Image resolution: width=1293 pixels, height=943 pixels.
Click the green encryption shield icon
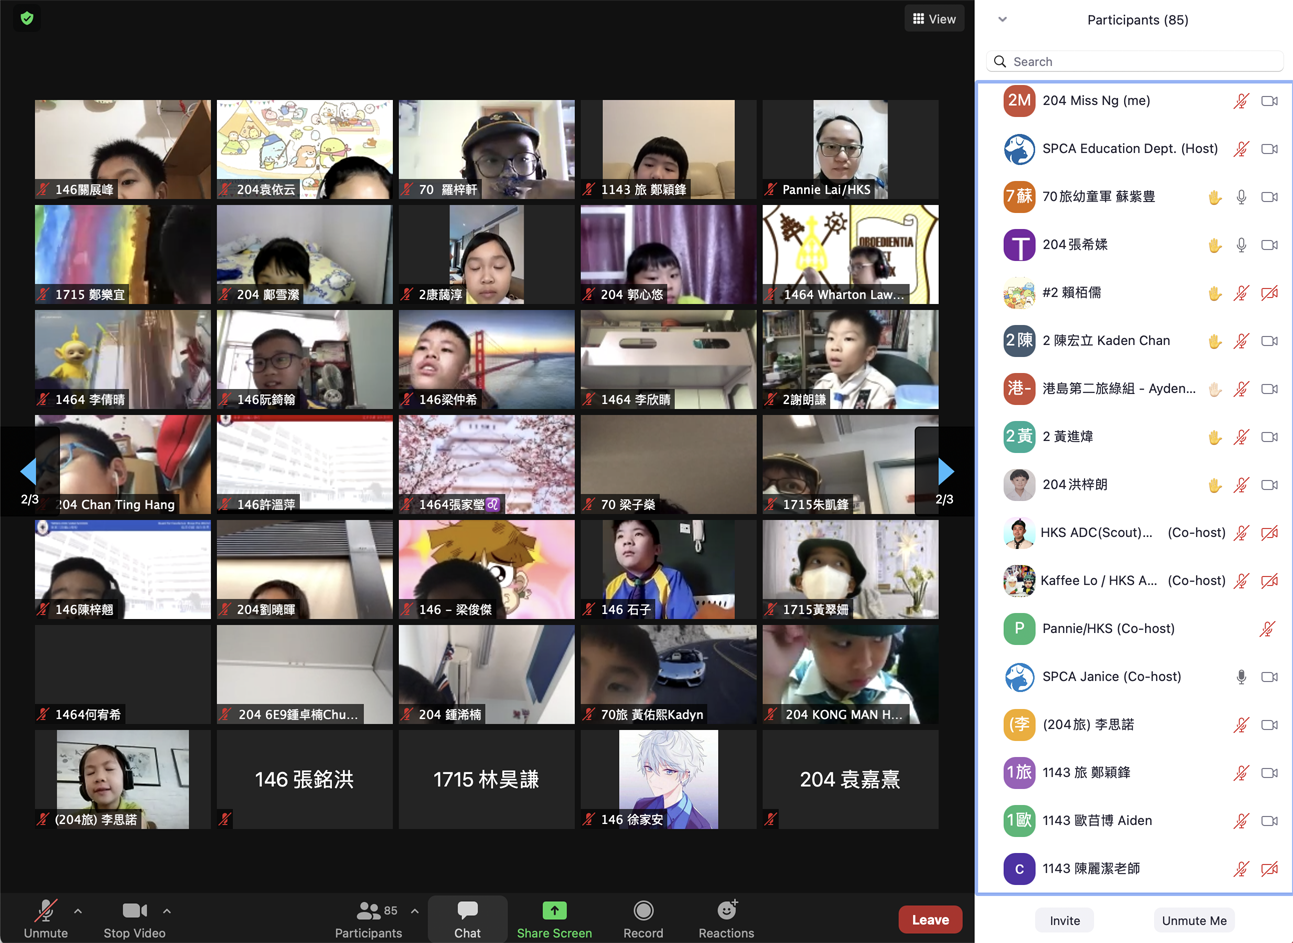pos(27,19)
